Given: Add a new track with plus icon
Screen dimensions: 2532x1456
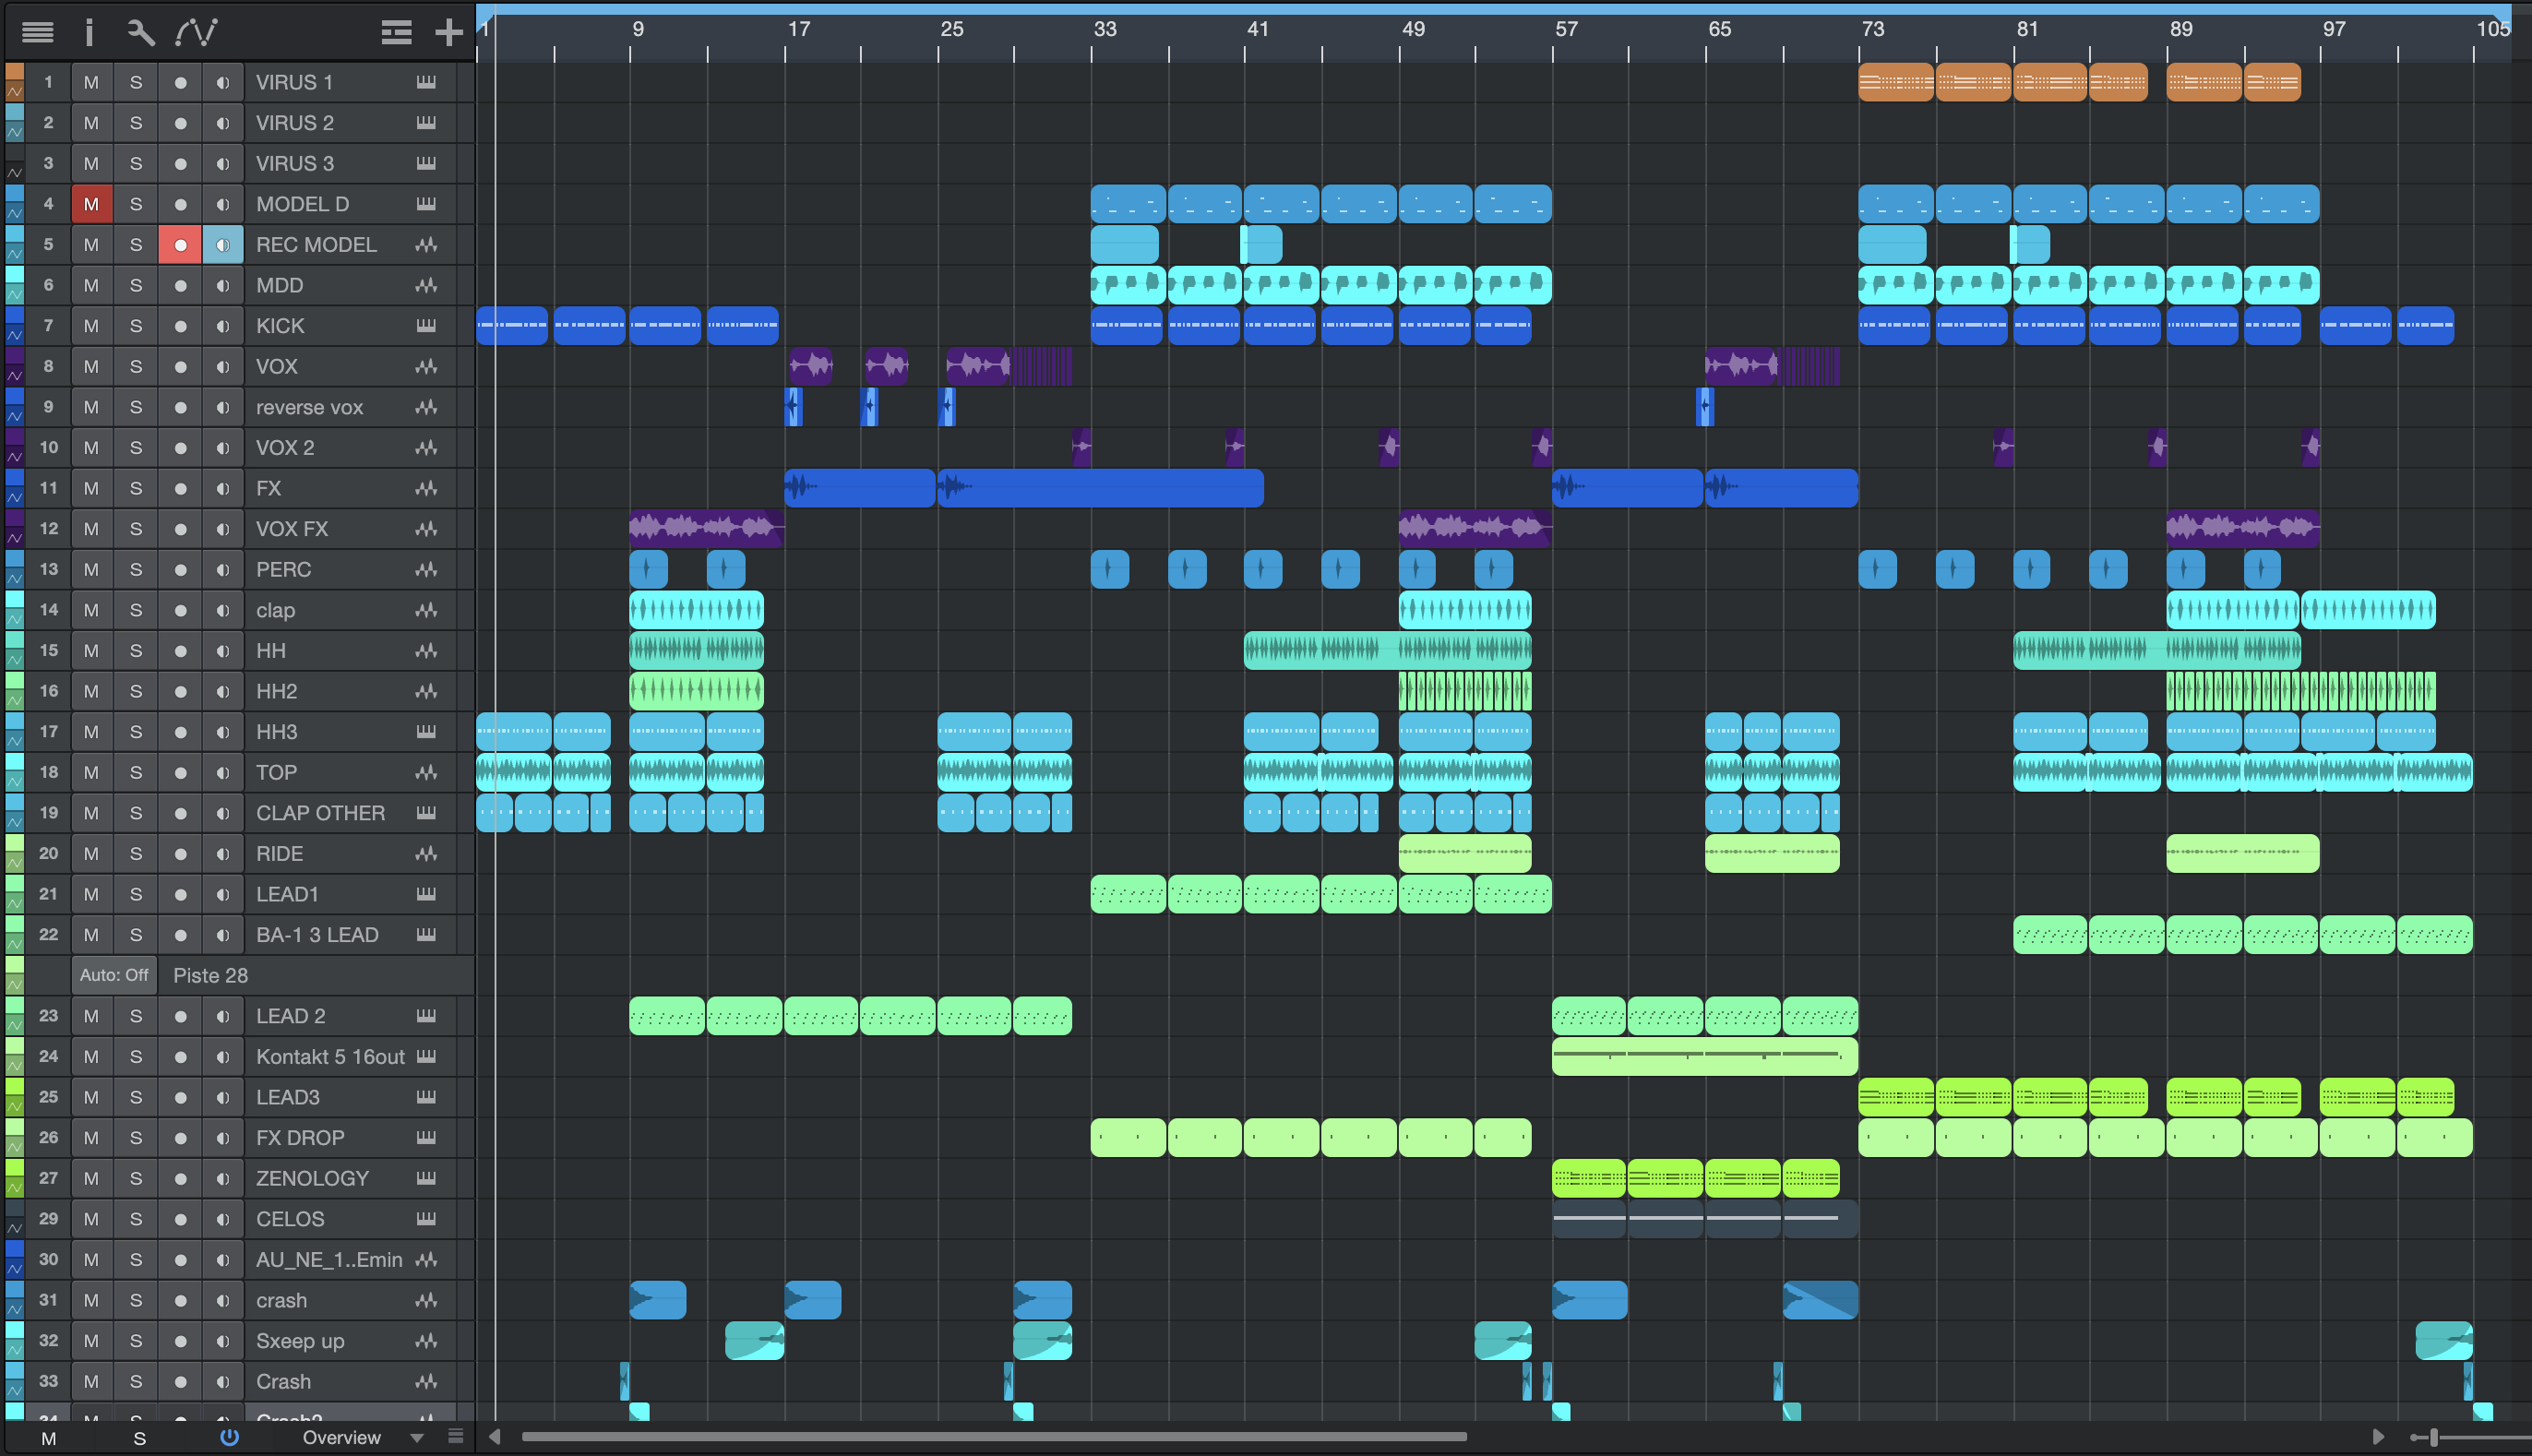Looking at the screenshot, I should pyautogui.click(x=449, y=32).
